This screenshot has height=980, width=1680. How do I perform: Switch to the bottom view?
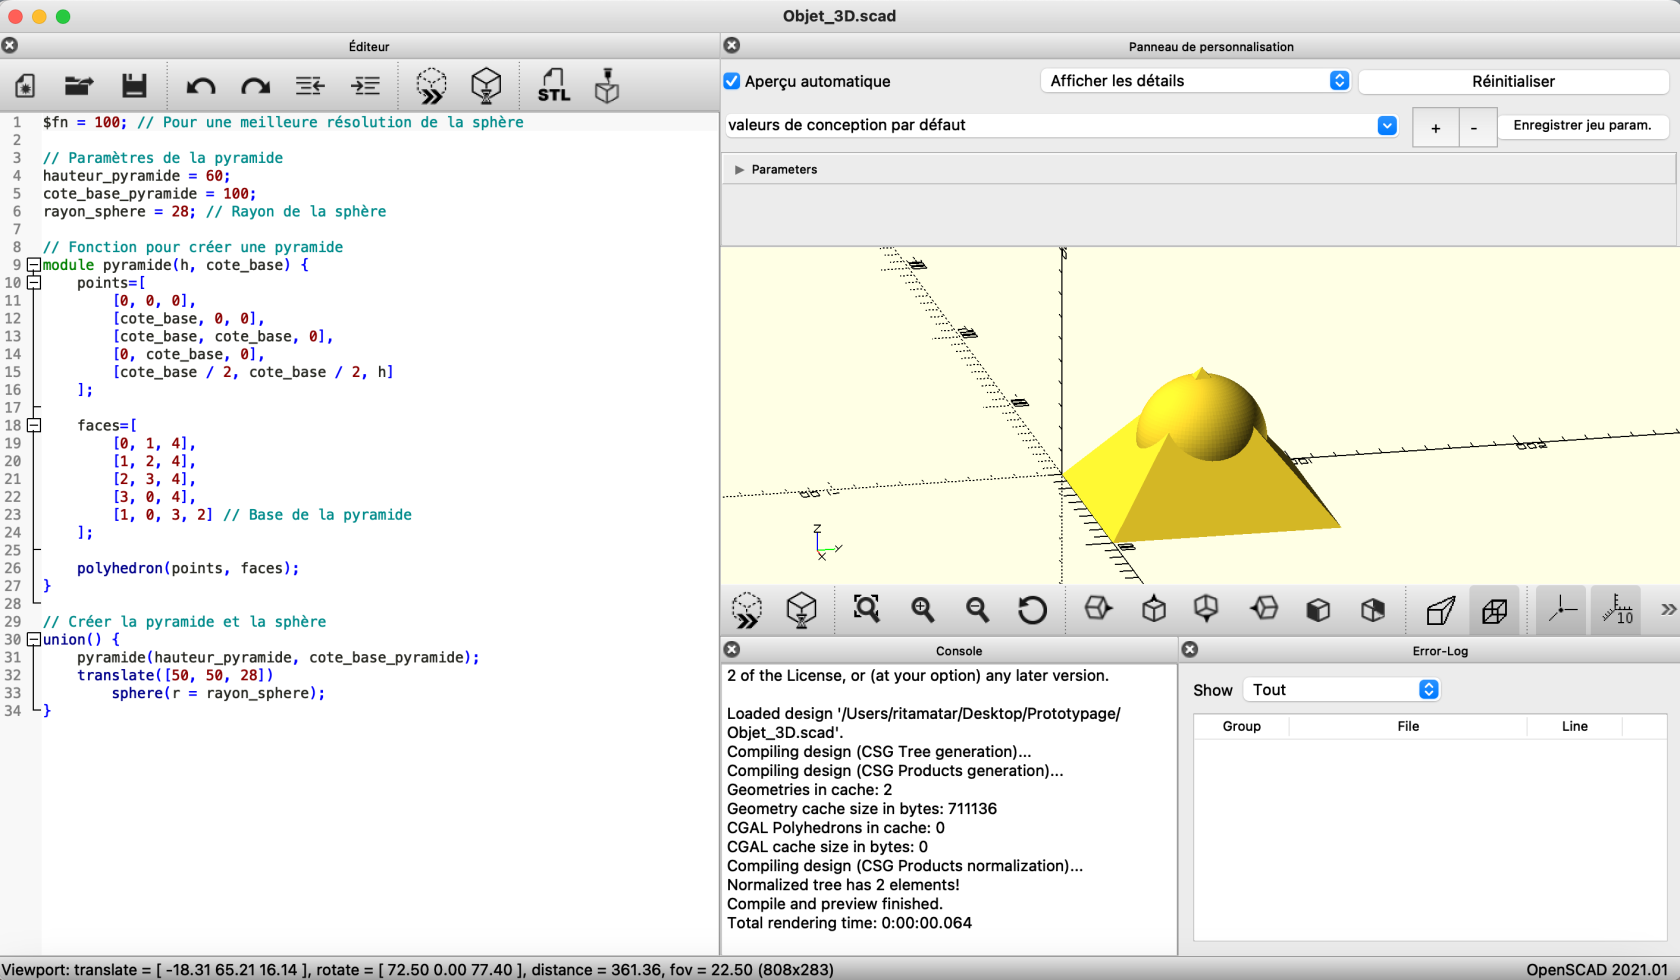click(1207, 608)
